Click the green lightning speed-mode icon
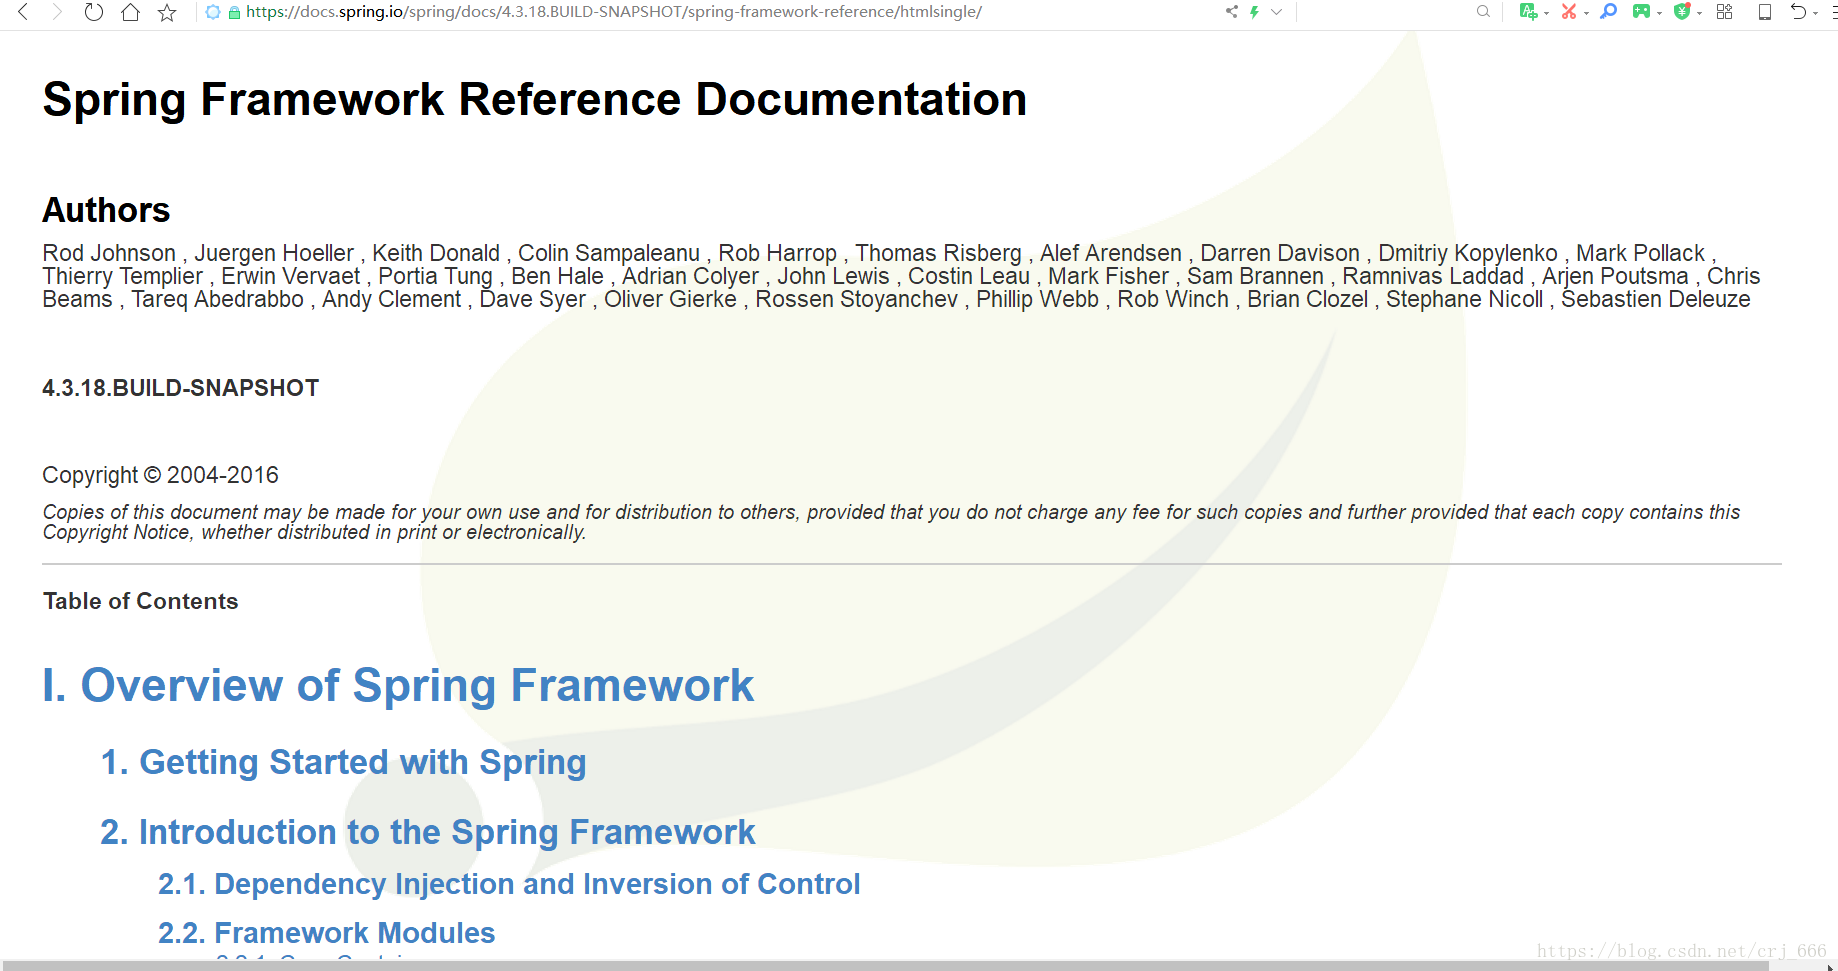Screen dimensions: 1838x971 (x=1254, y=12)
